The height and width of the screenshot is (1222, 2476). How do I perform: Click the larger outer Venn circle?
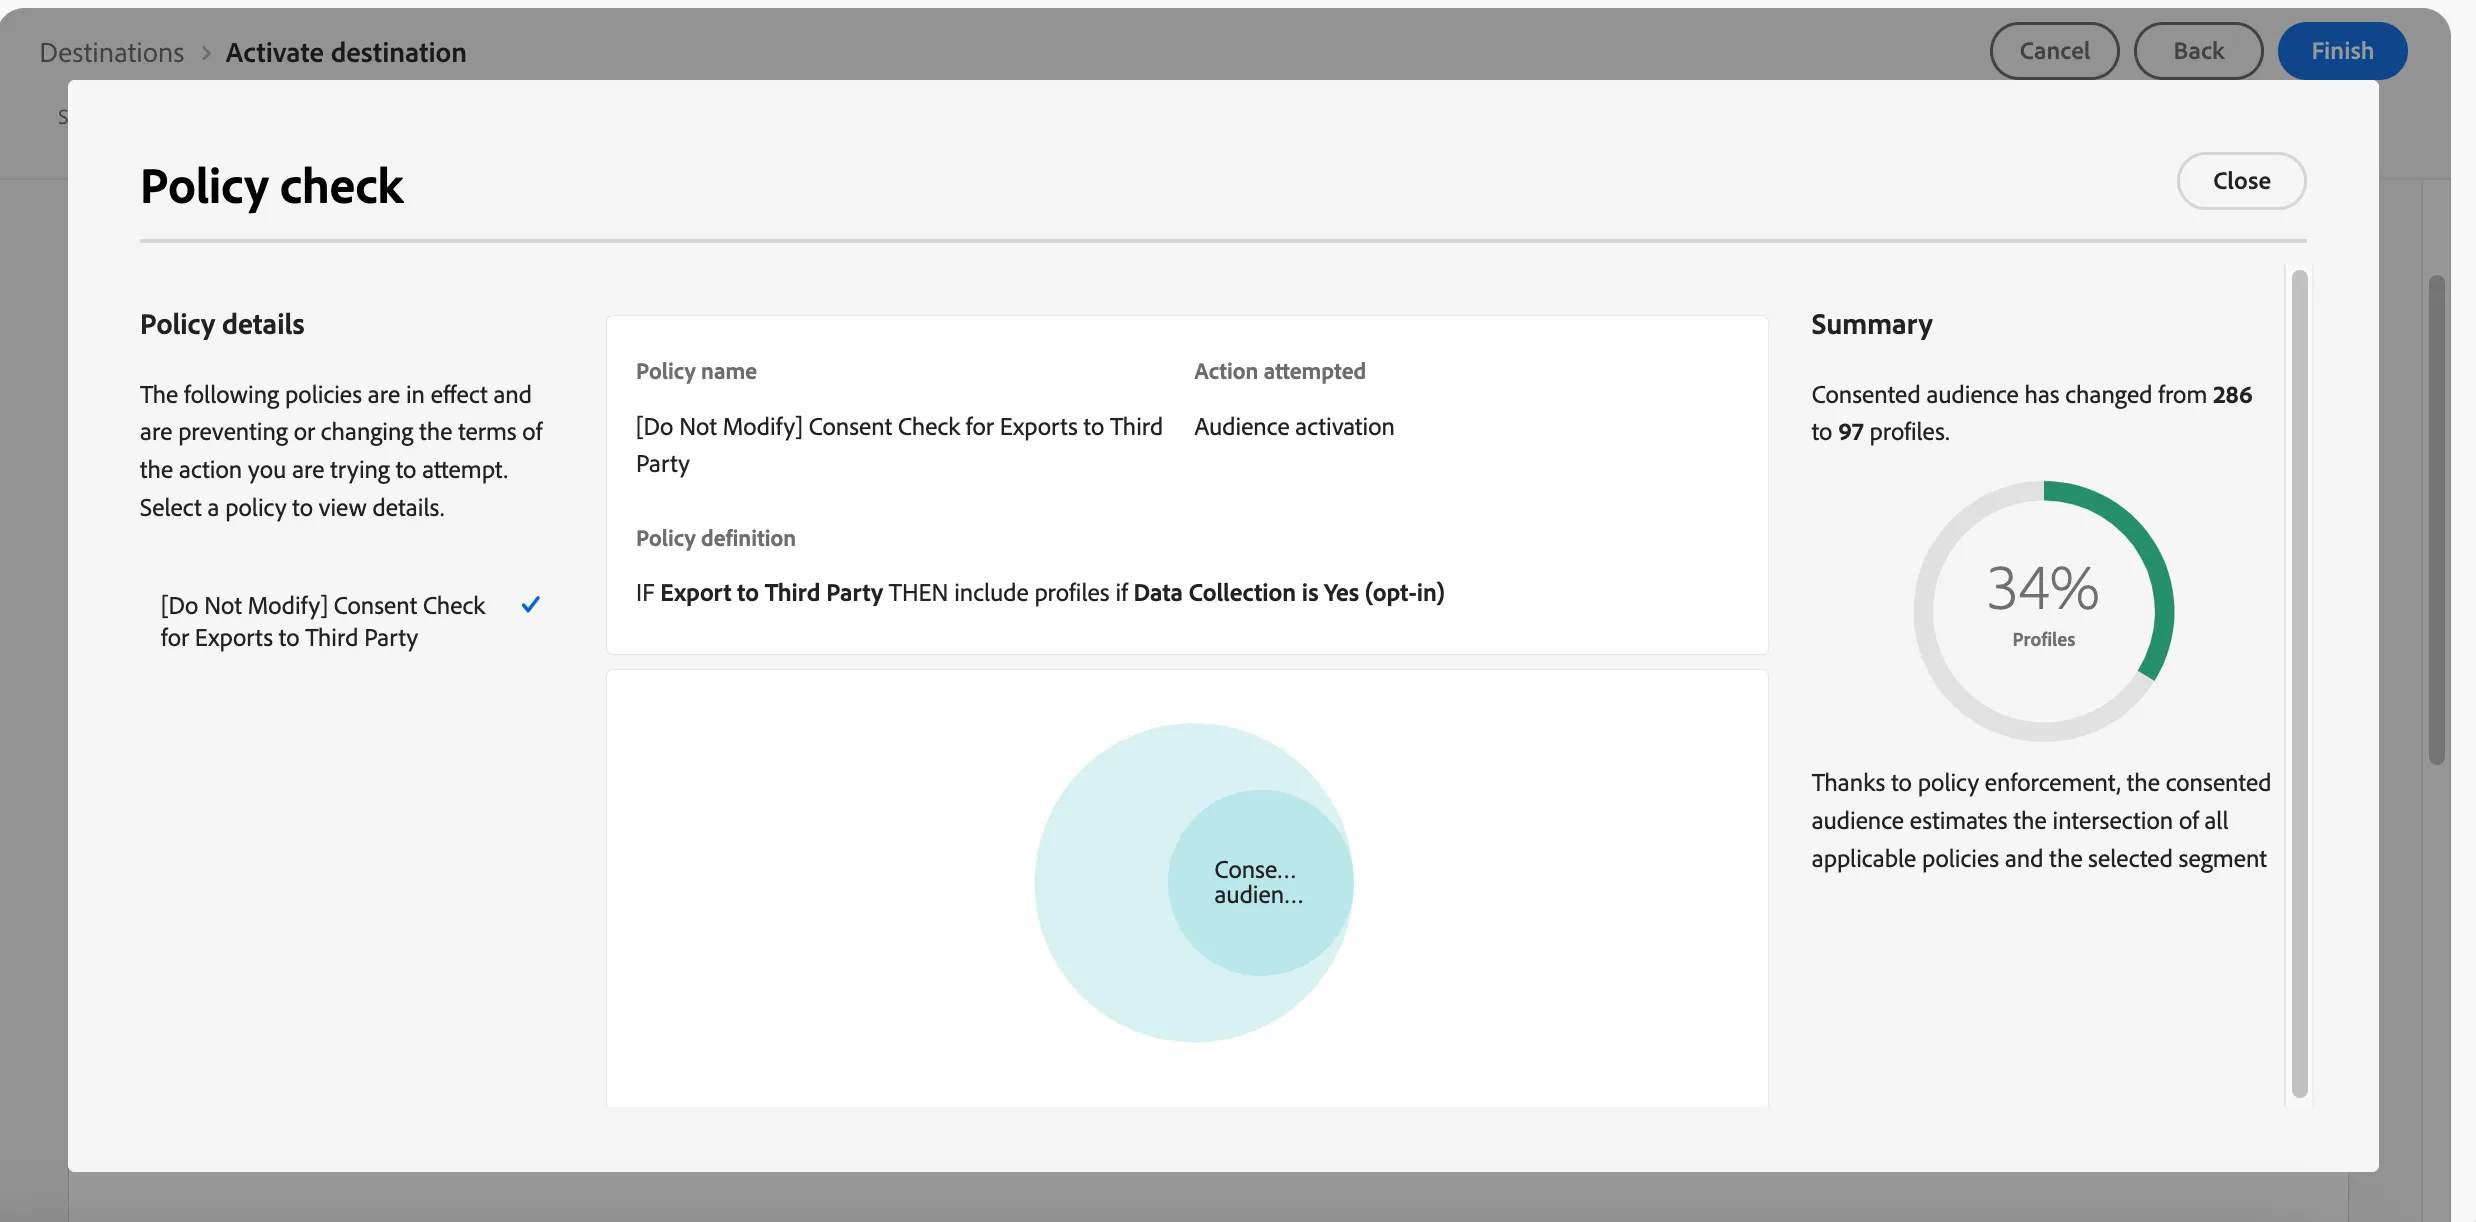point(1100,882)
